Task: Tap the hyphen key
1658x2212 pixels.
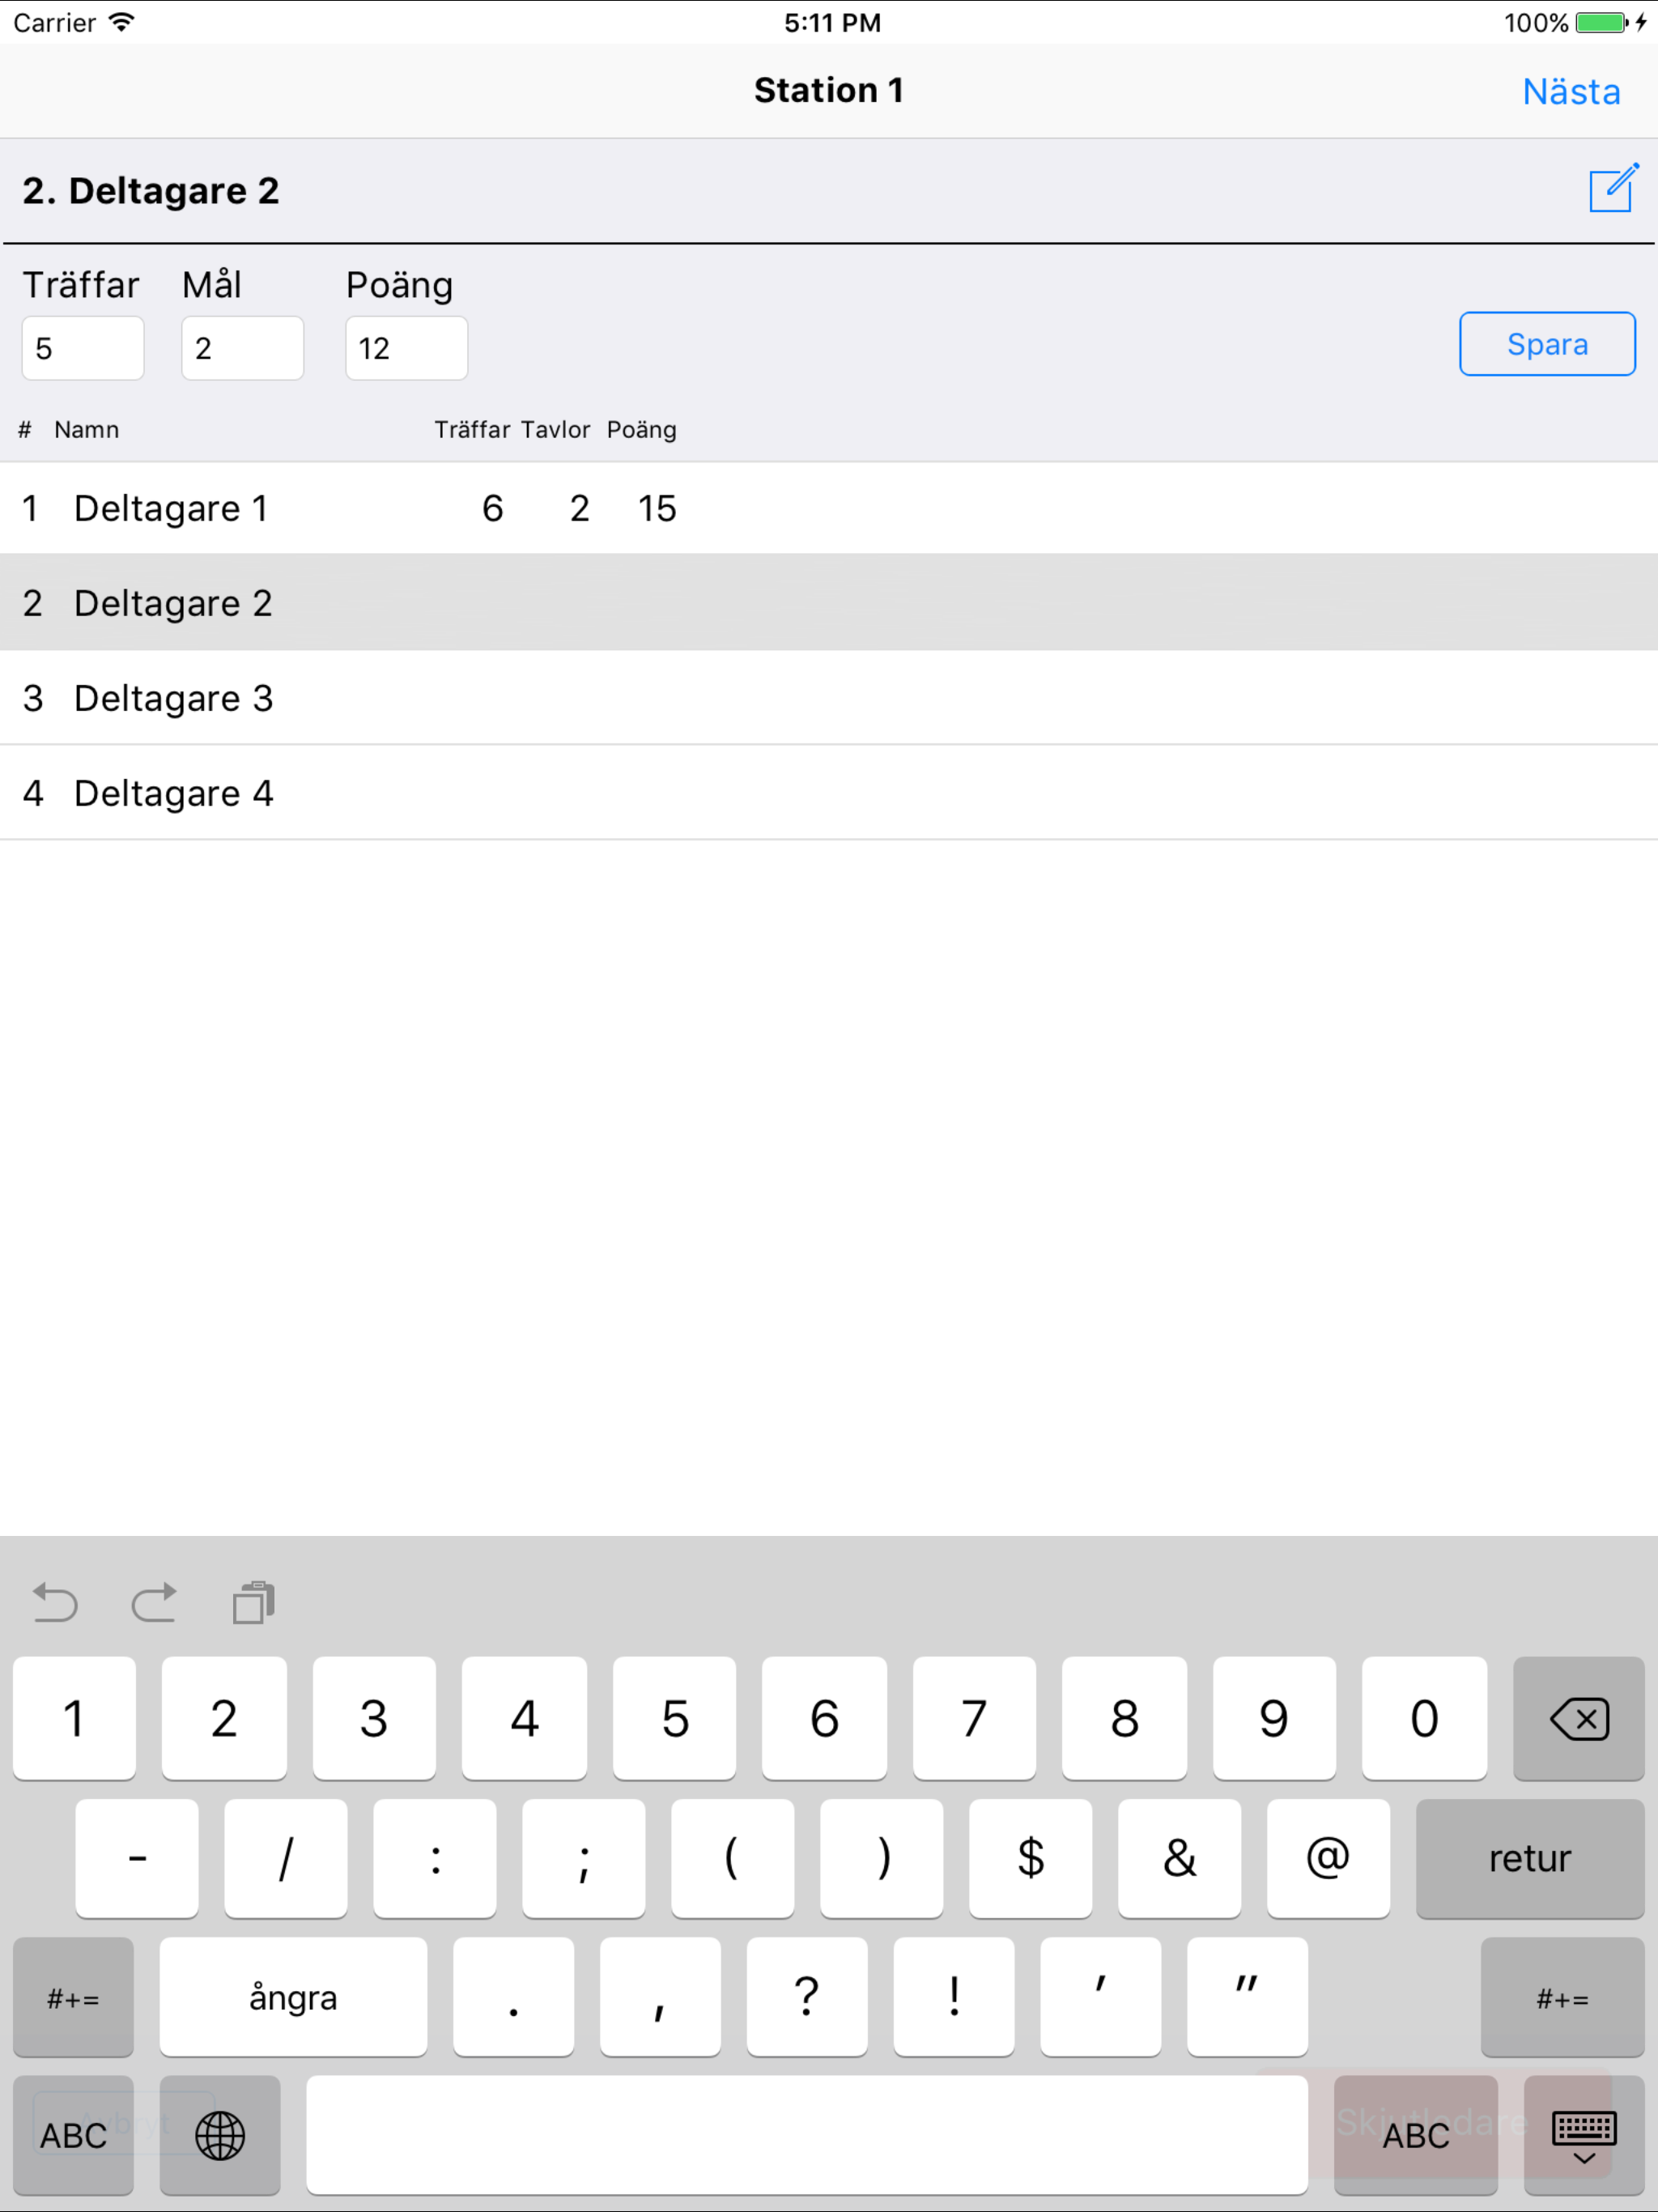Action: pyautogui.click(x=137, y=1858)
